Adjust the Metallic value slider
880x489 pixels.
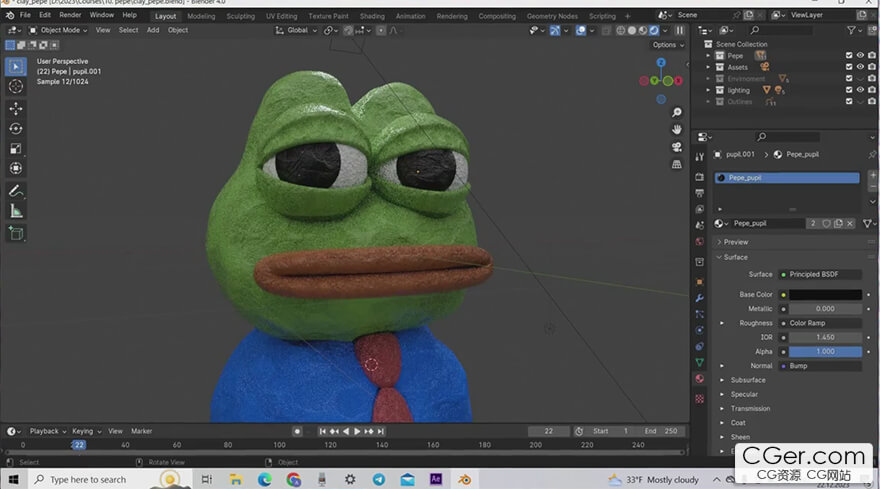825,309
